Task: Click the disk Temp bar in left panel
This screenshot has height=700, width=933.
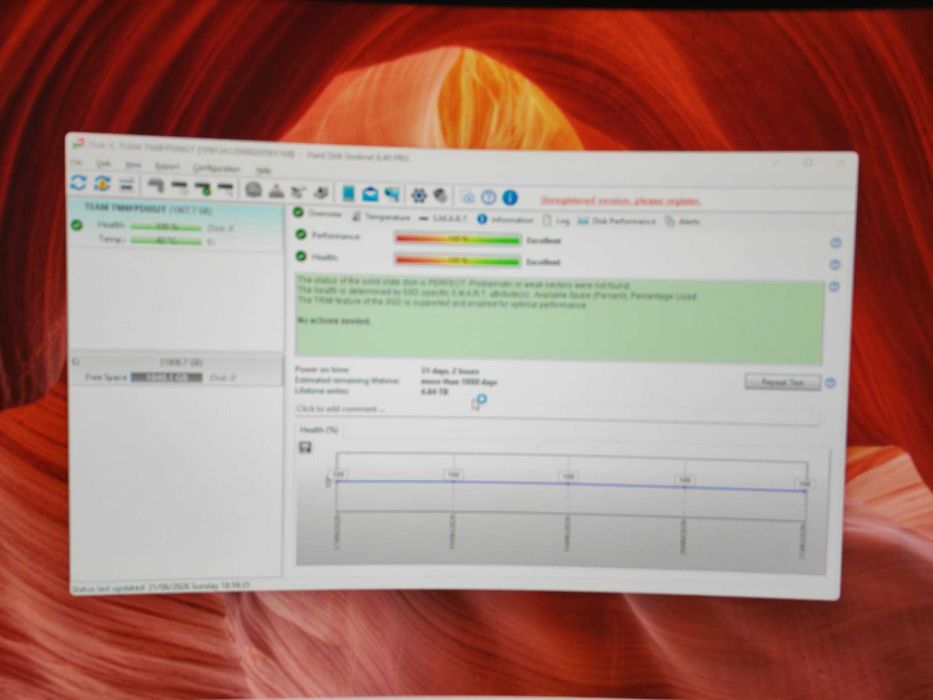Action: point(166,240)
